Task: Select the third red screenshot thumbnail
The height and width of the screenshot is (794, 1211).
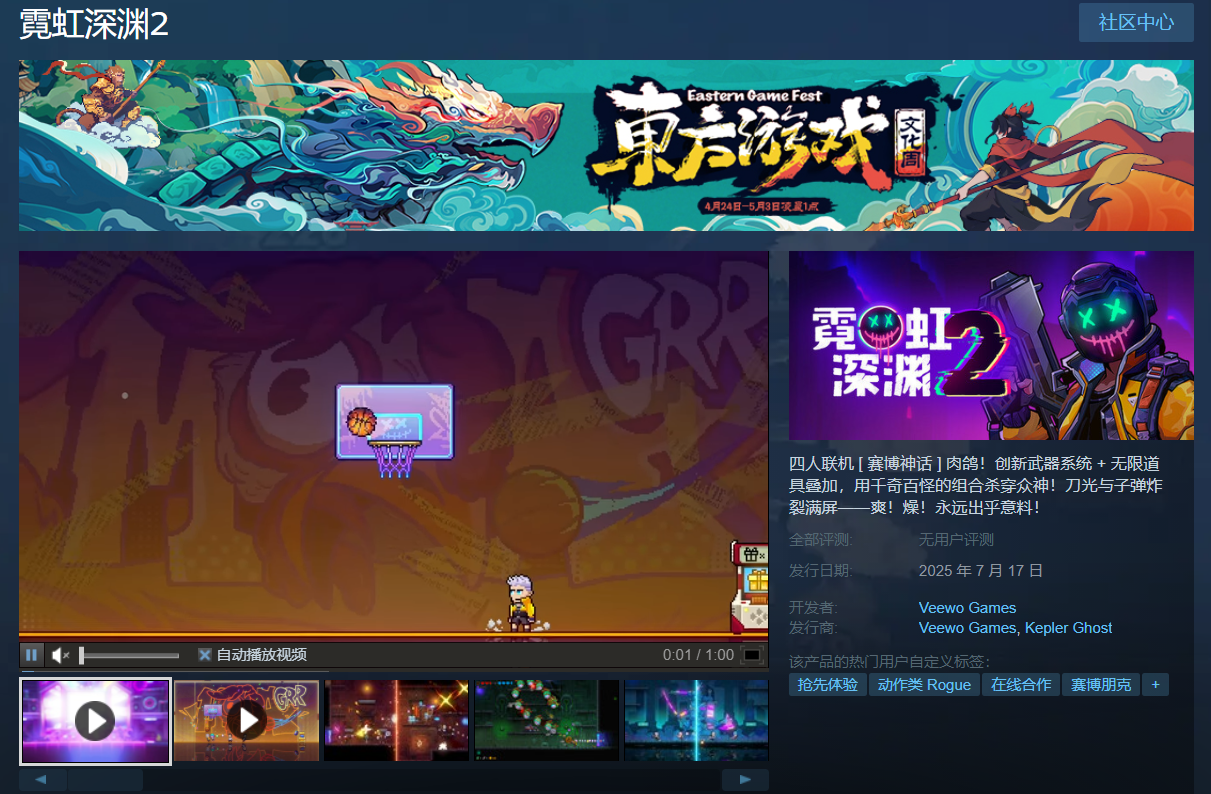Action: point(396,721)
